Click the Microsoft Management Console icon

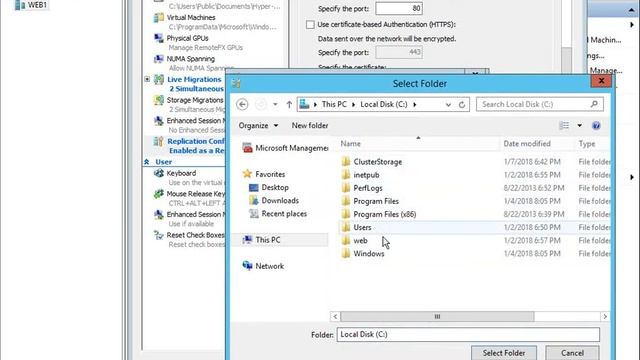(247, 148)
